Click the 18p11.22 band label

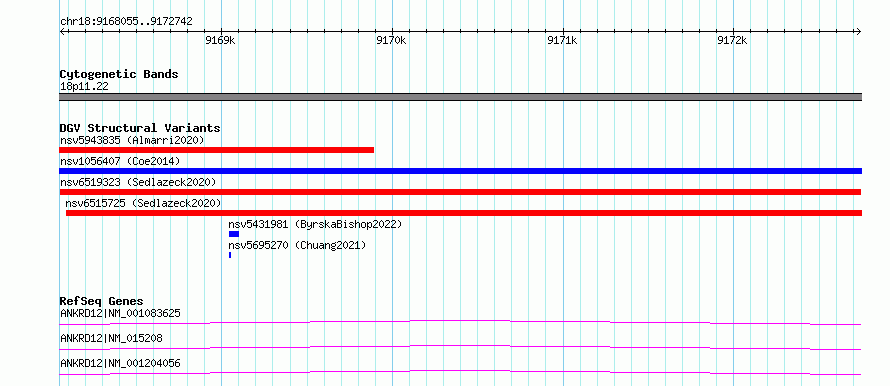tap(84, 87)
